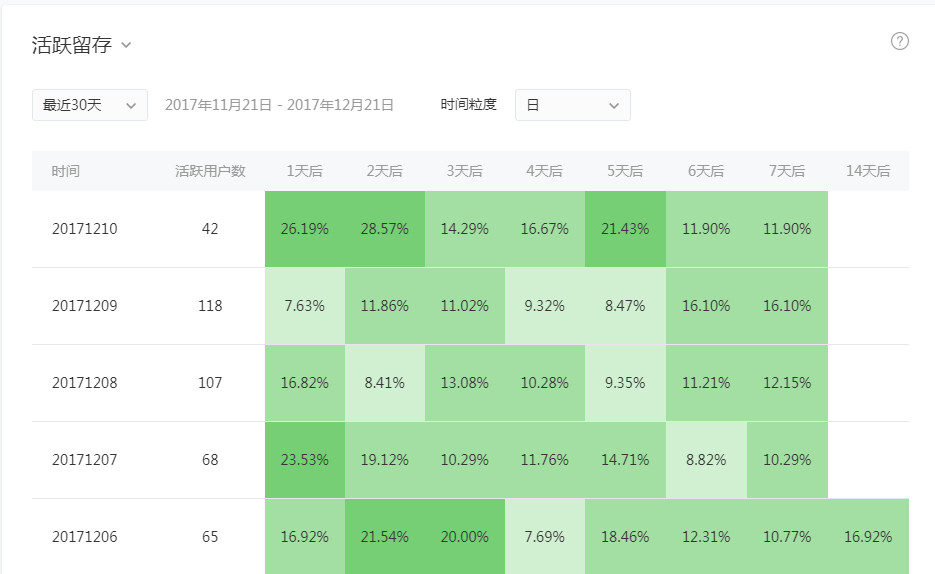935x574 pixels.
Task: Click the 28.57% cell in 20171210 row
Action: click(x=385, y=229)
